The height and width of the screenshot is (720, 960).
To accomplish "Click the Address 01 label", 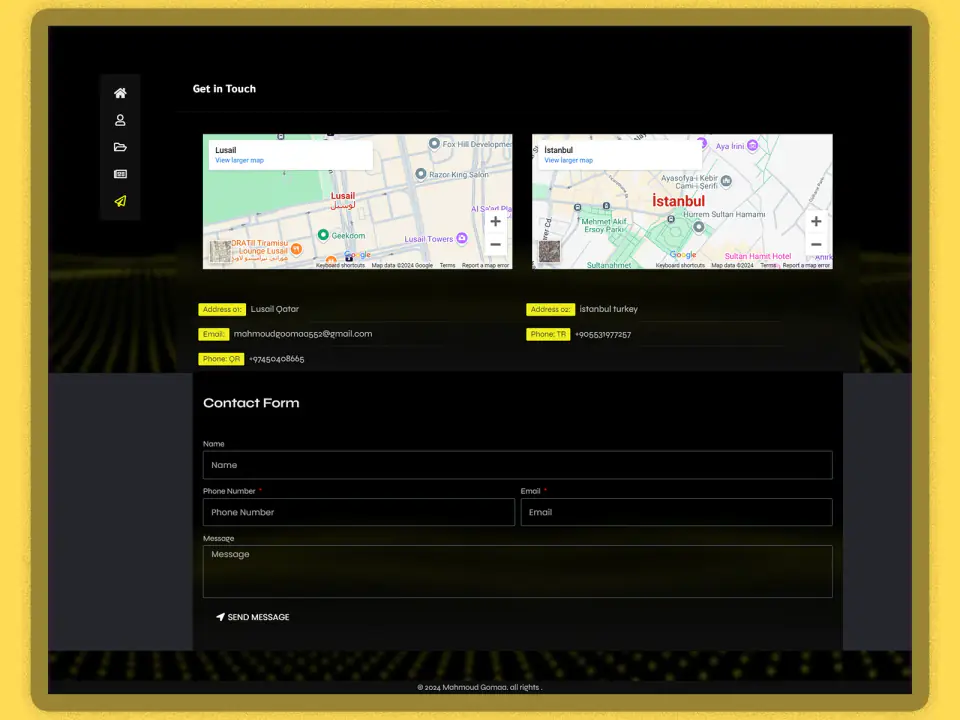I will [222, 309].
